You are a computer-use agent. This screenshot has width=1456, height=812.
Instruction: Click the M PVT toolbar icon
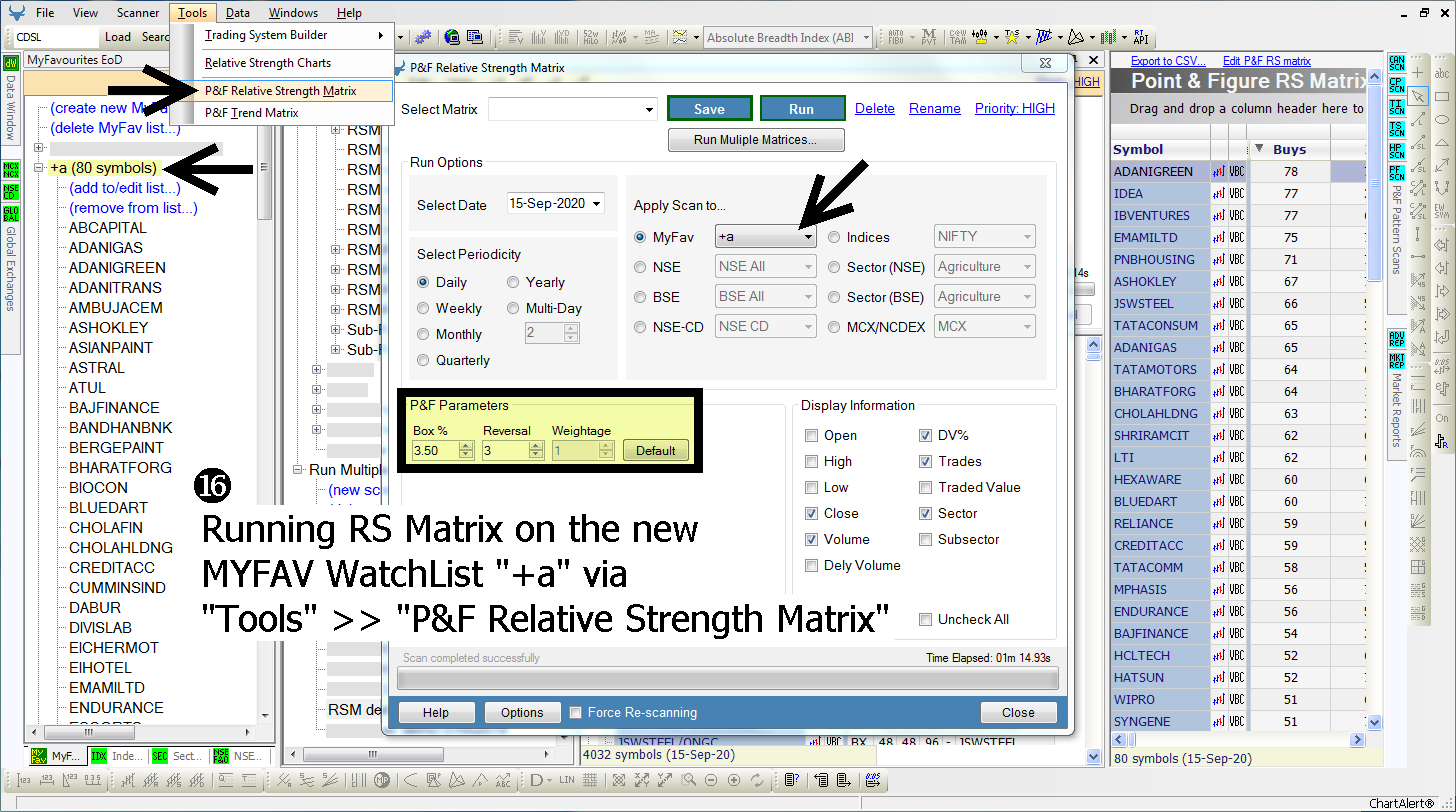(x=929, y=37)
